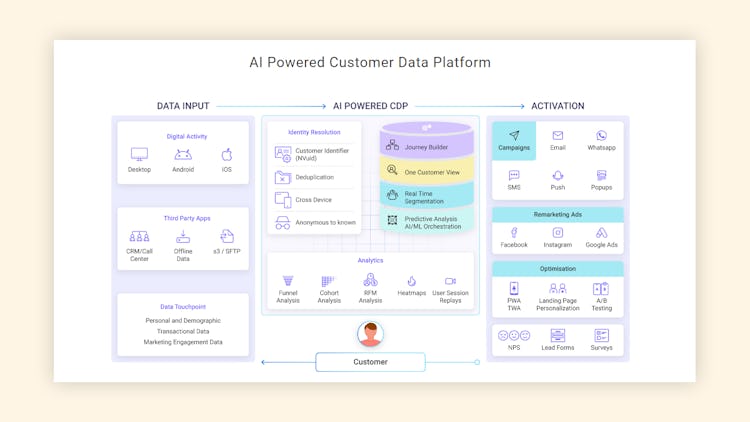Click the Journey Builder icon

coord(392,145)
